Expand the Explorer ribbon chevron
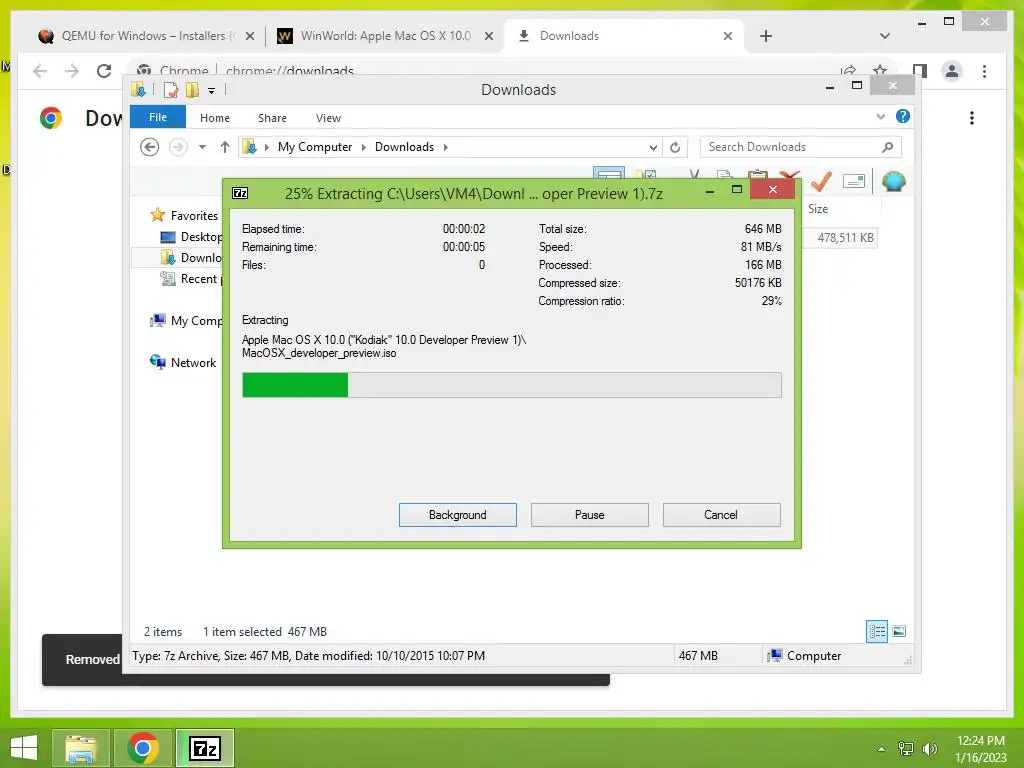The image size is (1024, 768). [880, 116]
